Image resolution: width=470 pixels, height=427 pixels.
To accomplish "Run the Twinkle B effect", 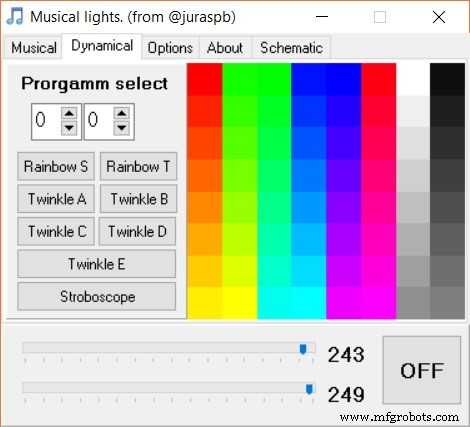I will click(138, 199).
